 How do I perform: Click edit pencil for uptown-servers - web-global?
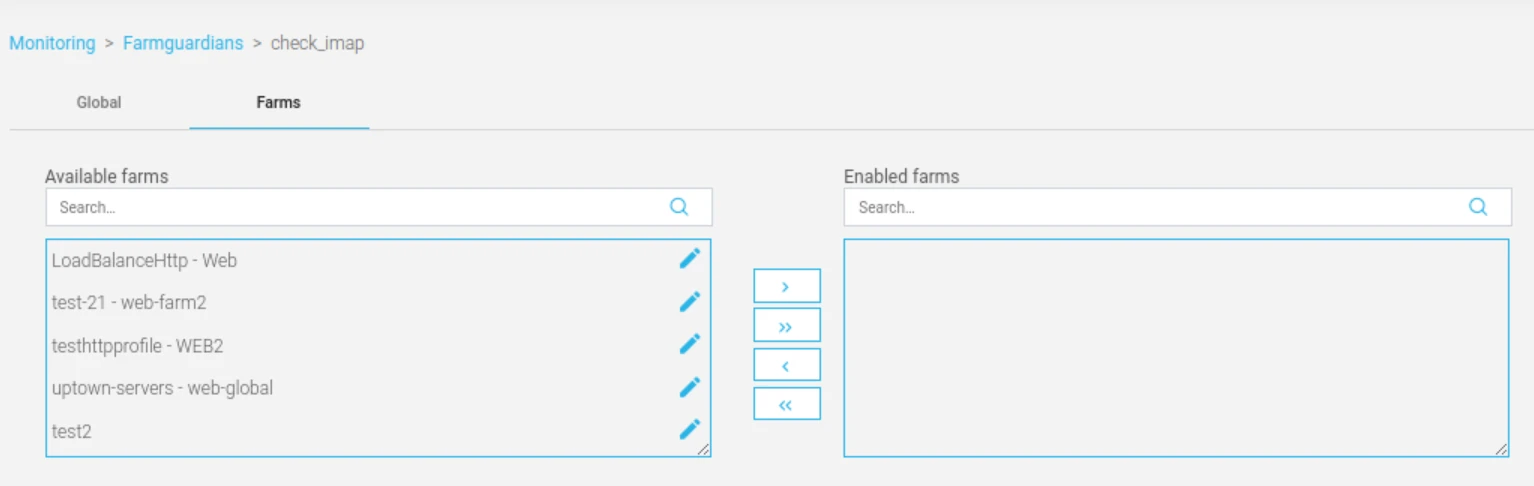point(690,387)
